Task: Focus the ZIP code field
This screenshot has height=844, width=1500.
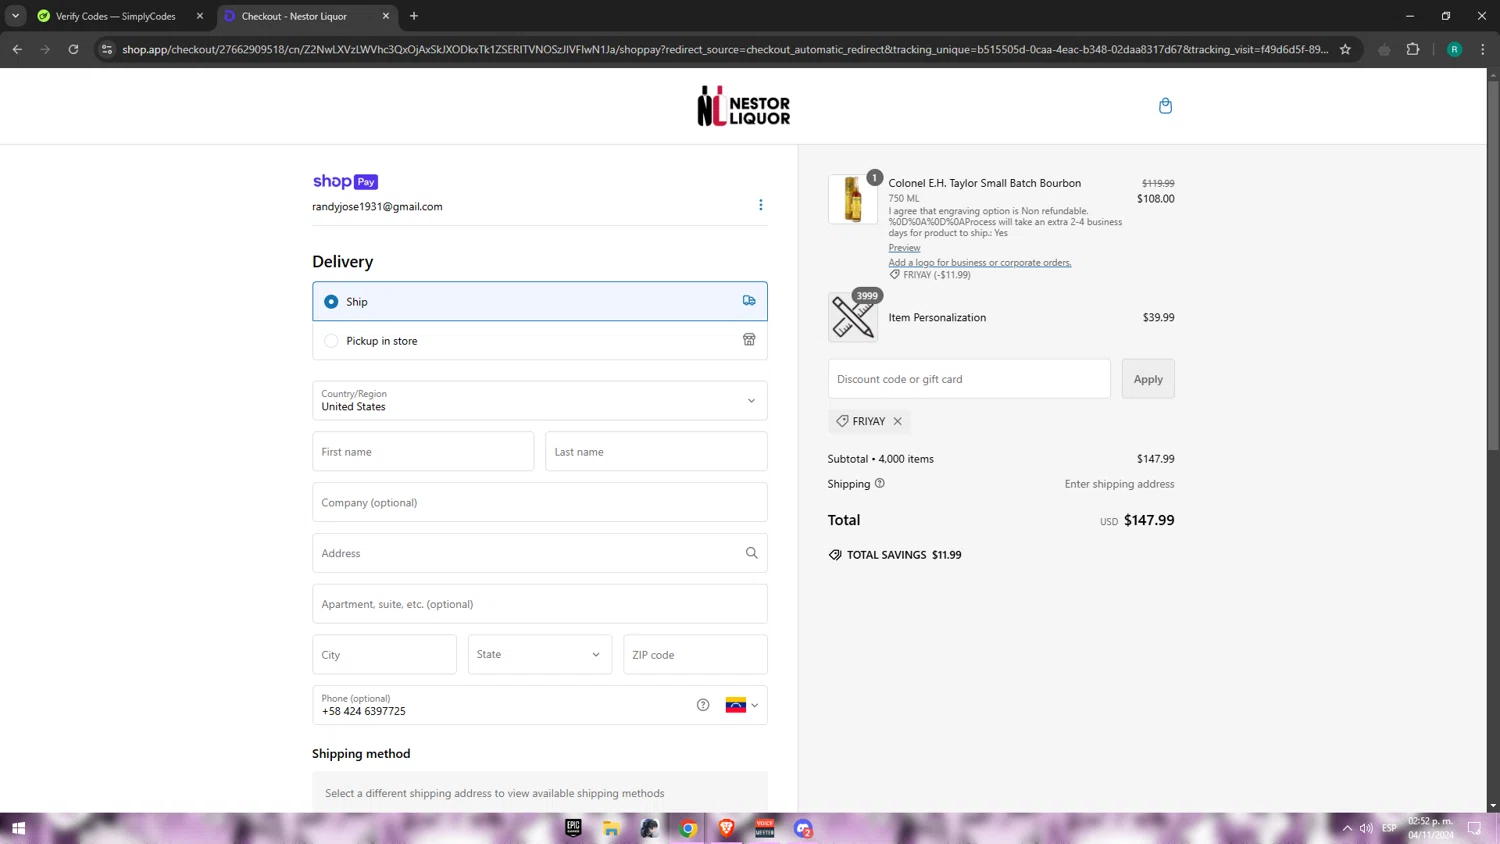Action: tap(695, 654)
